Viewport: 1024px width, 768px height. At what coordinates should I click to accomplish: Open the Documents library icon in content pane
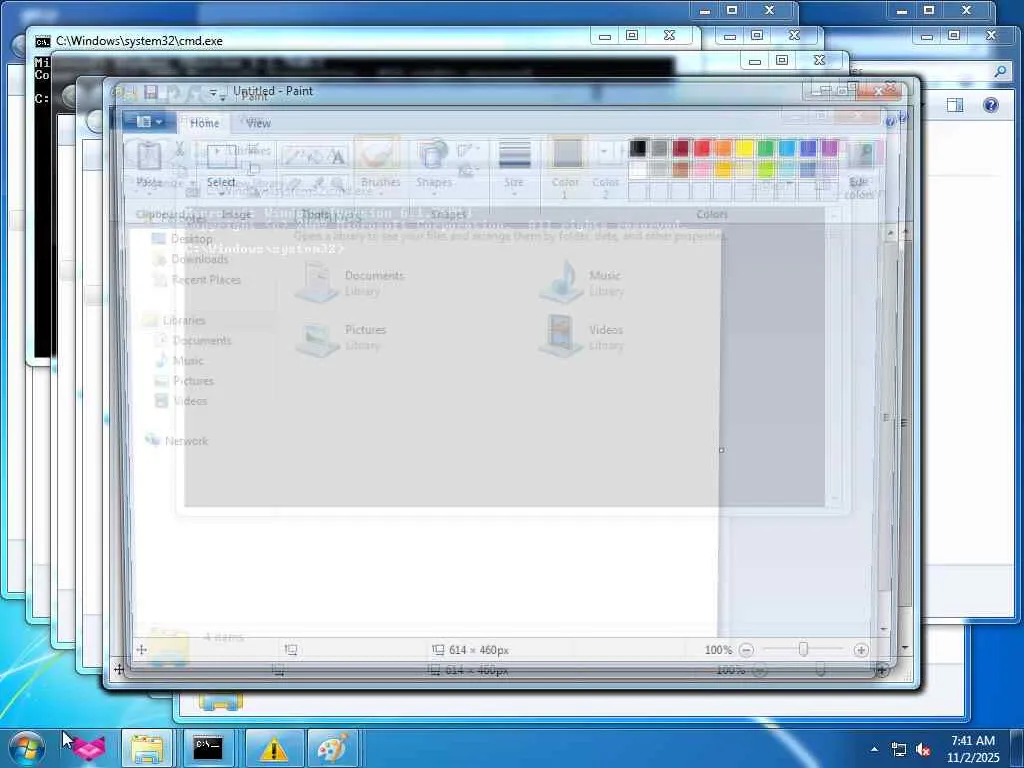[x=317, y=282]
